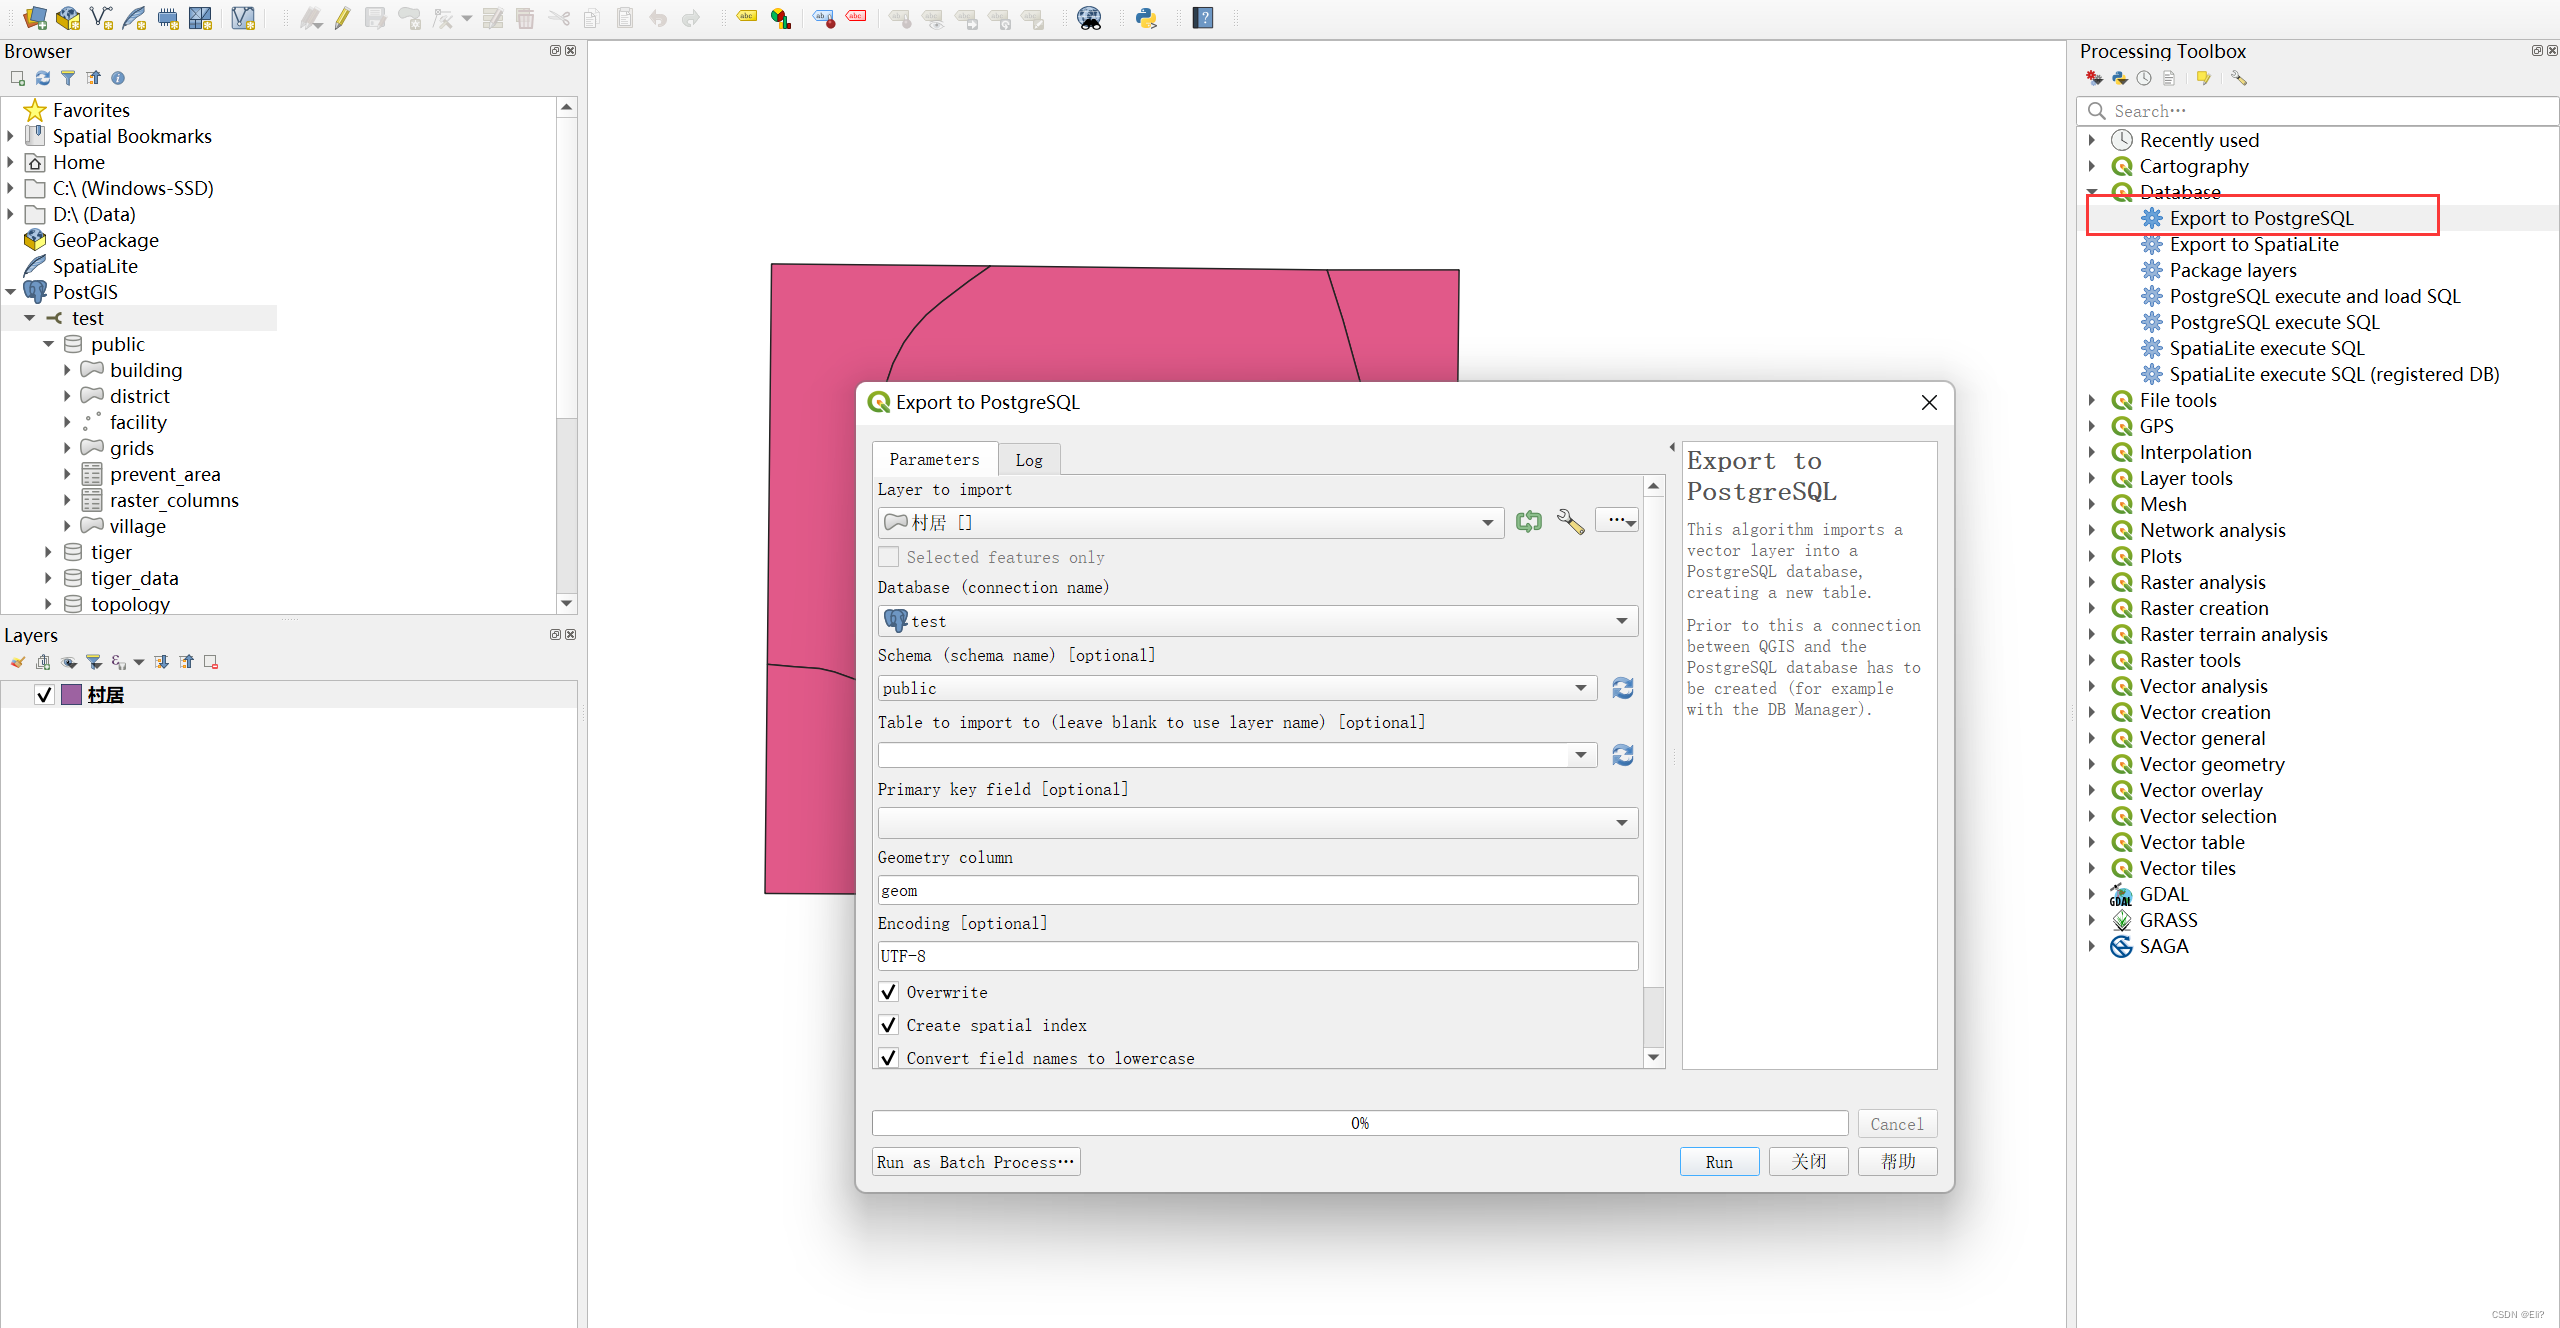Expand the tiger schema in the Browser

tap(48, 552)
